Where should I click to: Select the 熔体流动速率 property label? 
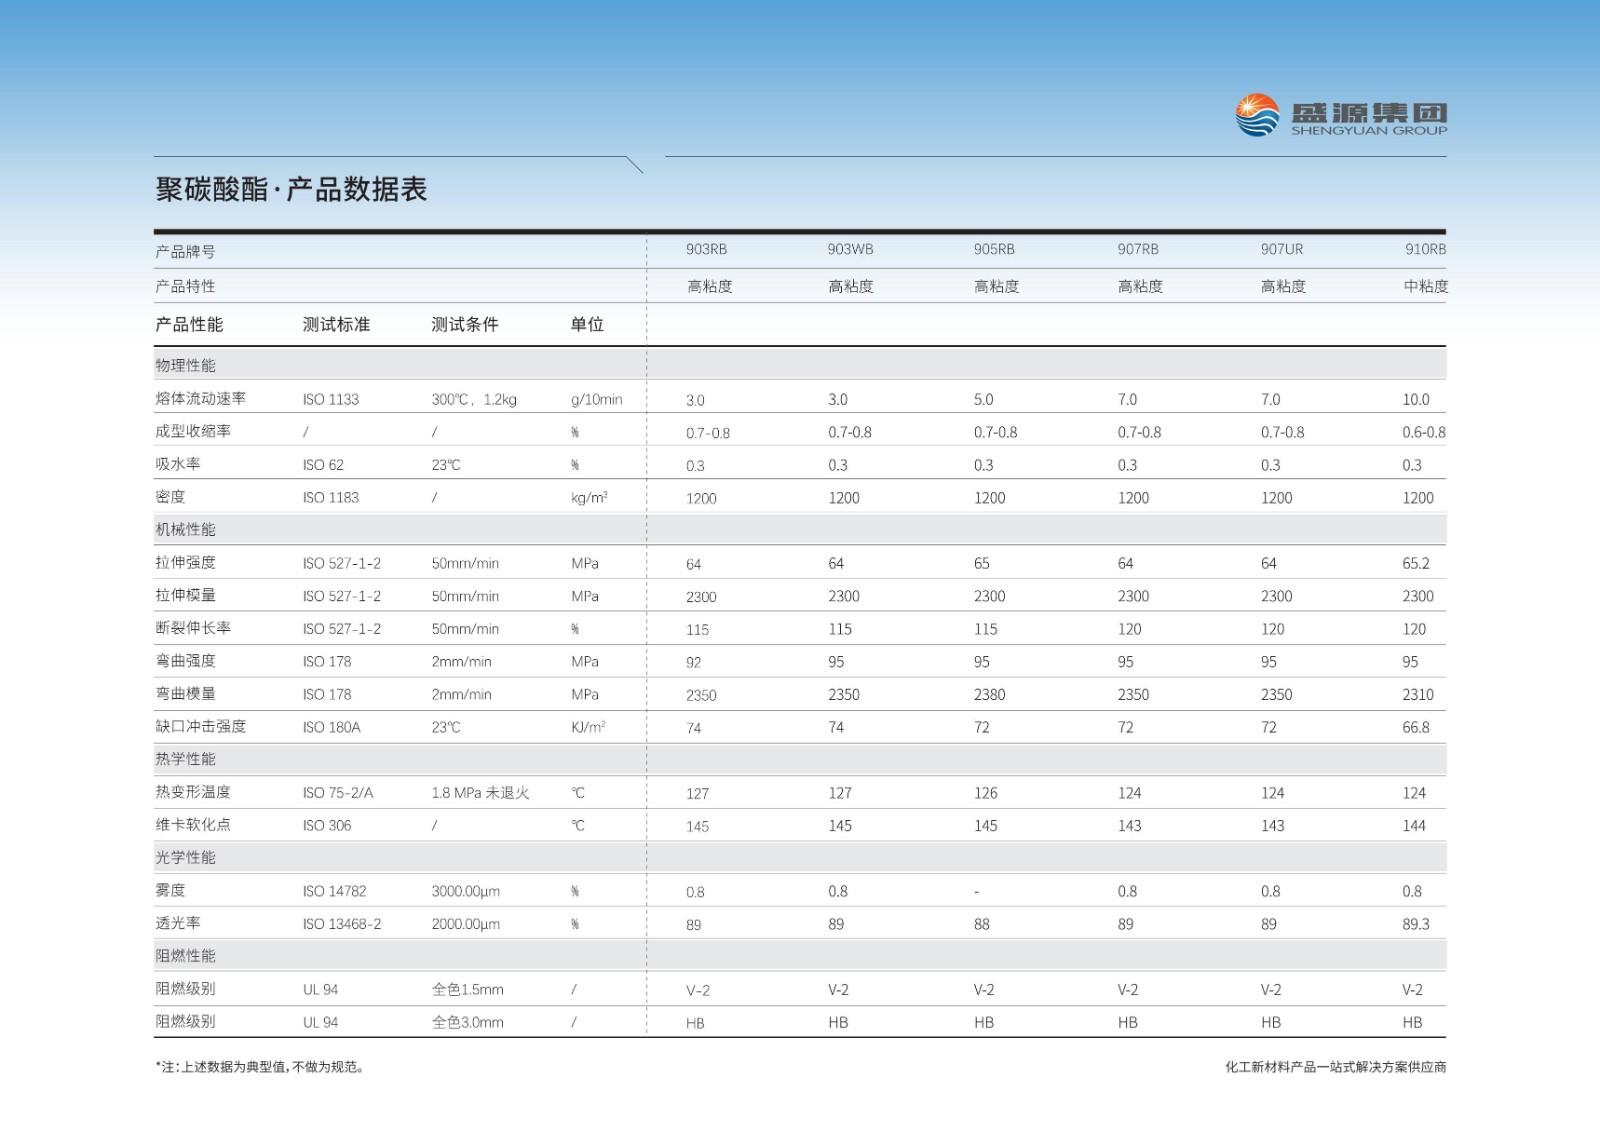pyautogui.click(x=201, y=396)
